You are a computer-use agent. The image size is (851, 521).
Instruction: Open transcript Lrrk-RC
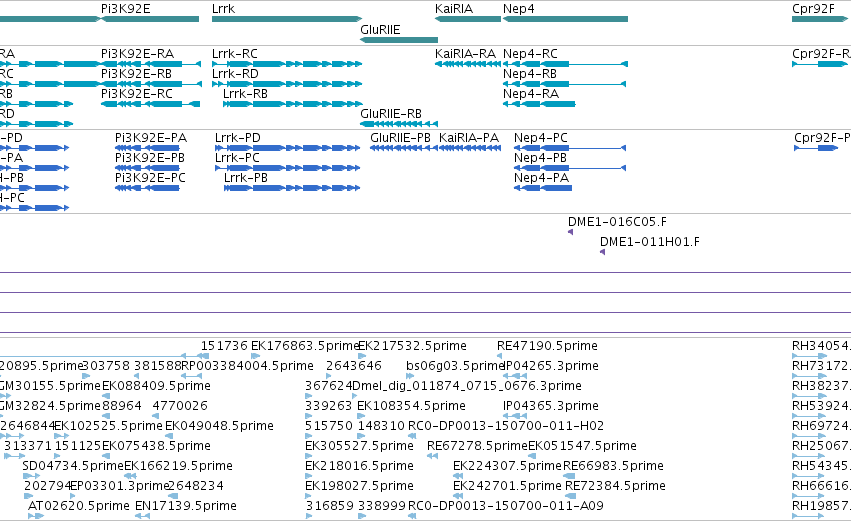click(x=234, y=54)
